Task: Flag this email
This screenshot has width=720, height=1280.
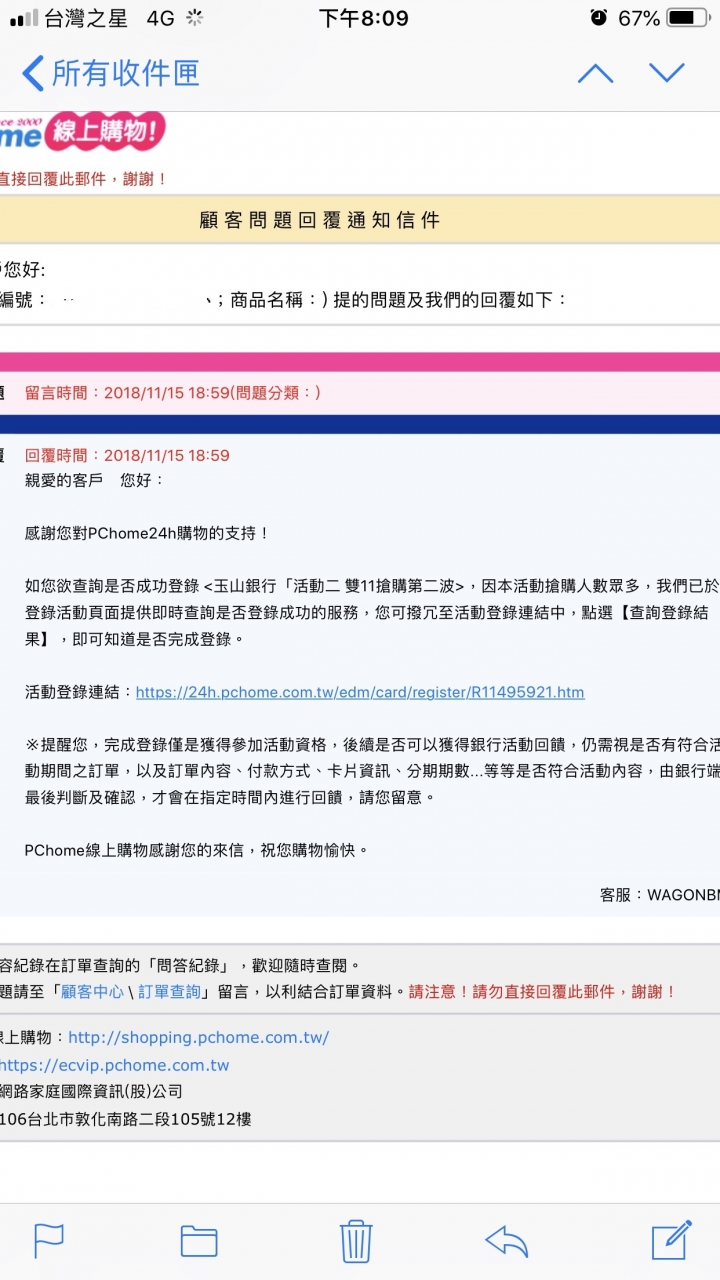Action: (x=49, y=1241)
